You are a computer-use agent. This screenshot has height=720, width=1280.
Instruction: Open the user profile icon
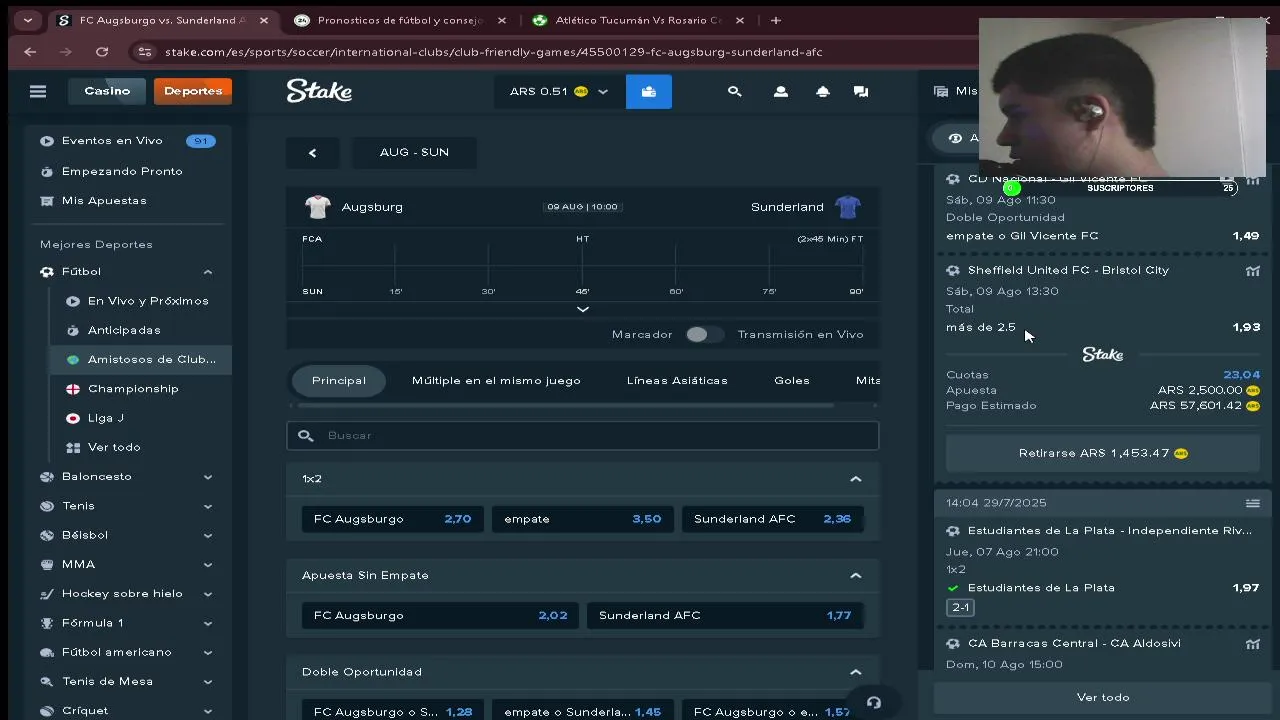click(x=781, y=91)
